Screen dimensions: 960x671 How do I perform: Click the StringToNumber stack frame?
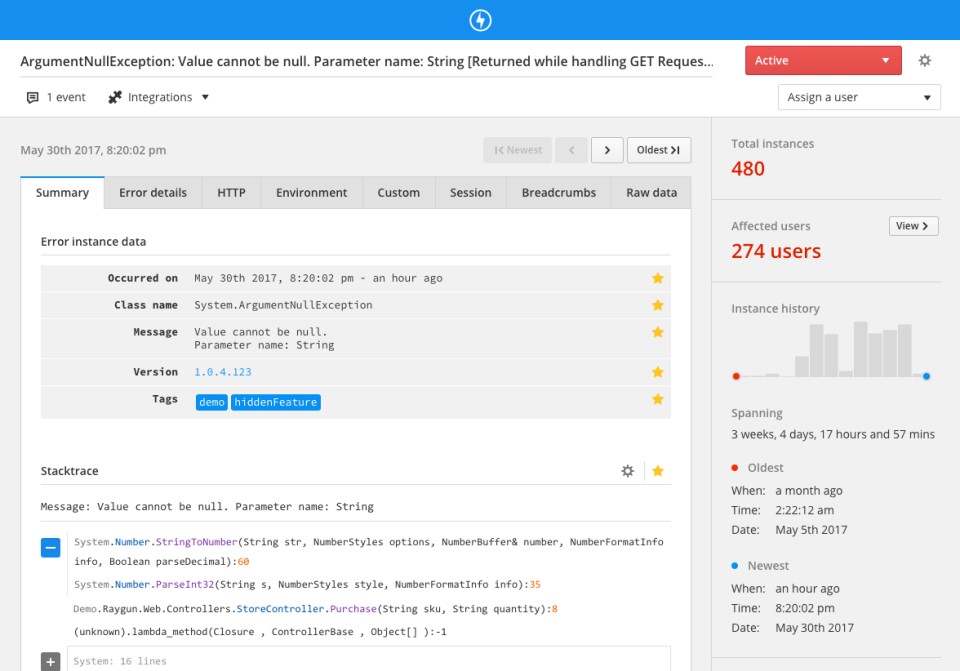pyautogui.click(x=369, y=552)
